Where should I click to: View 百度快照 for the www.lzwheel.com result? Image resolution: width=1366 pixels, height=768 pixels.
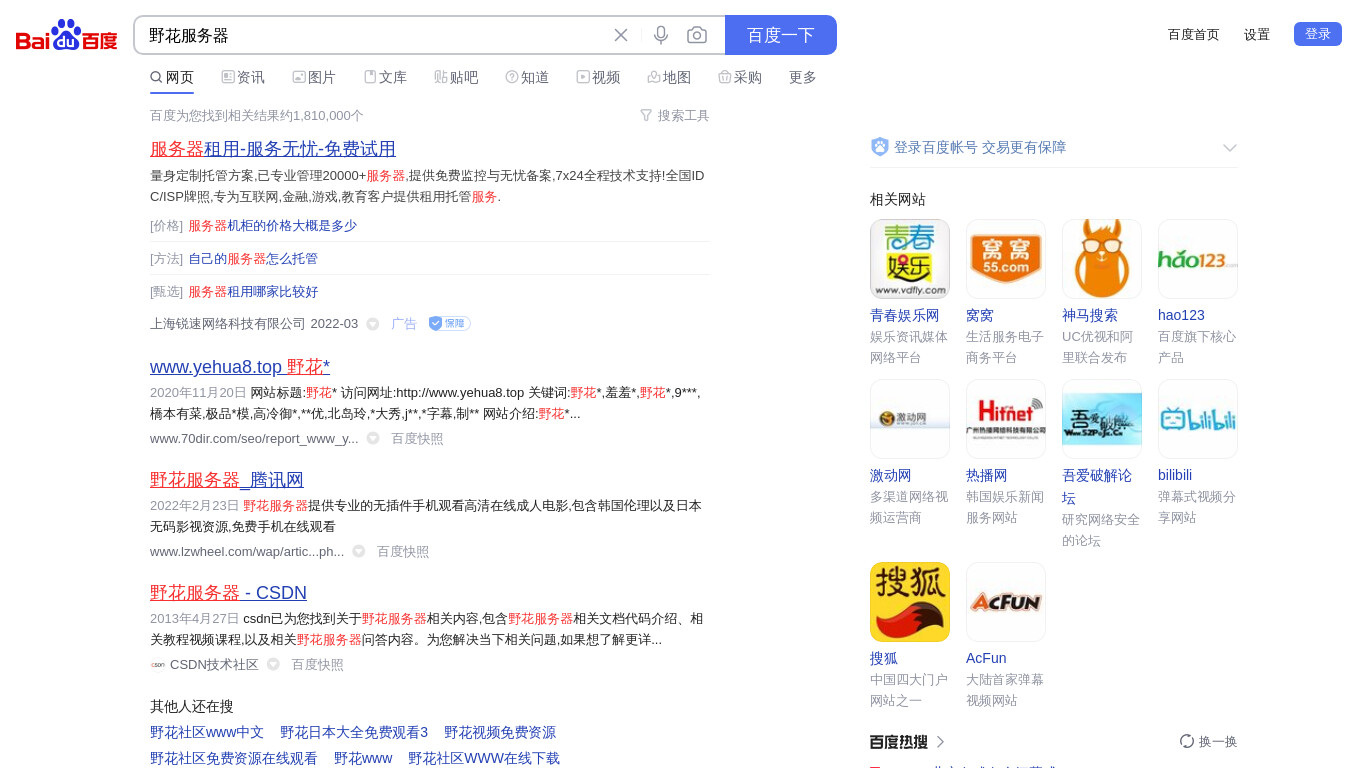coord(403,552)
